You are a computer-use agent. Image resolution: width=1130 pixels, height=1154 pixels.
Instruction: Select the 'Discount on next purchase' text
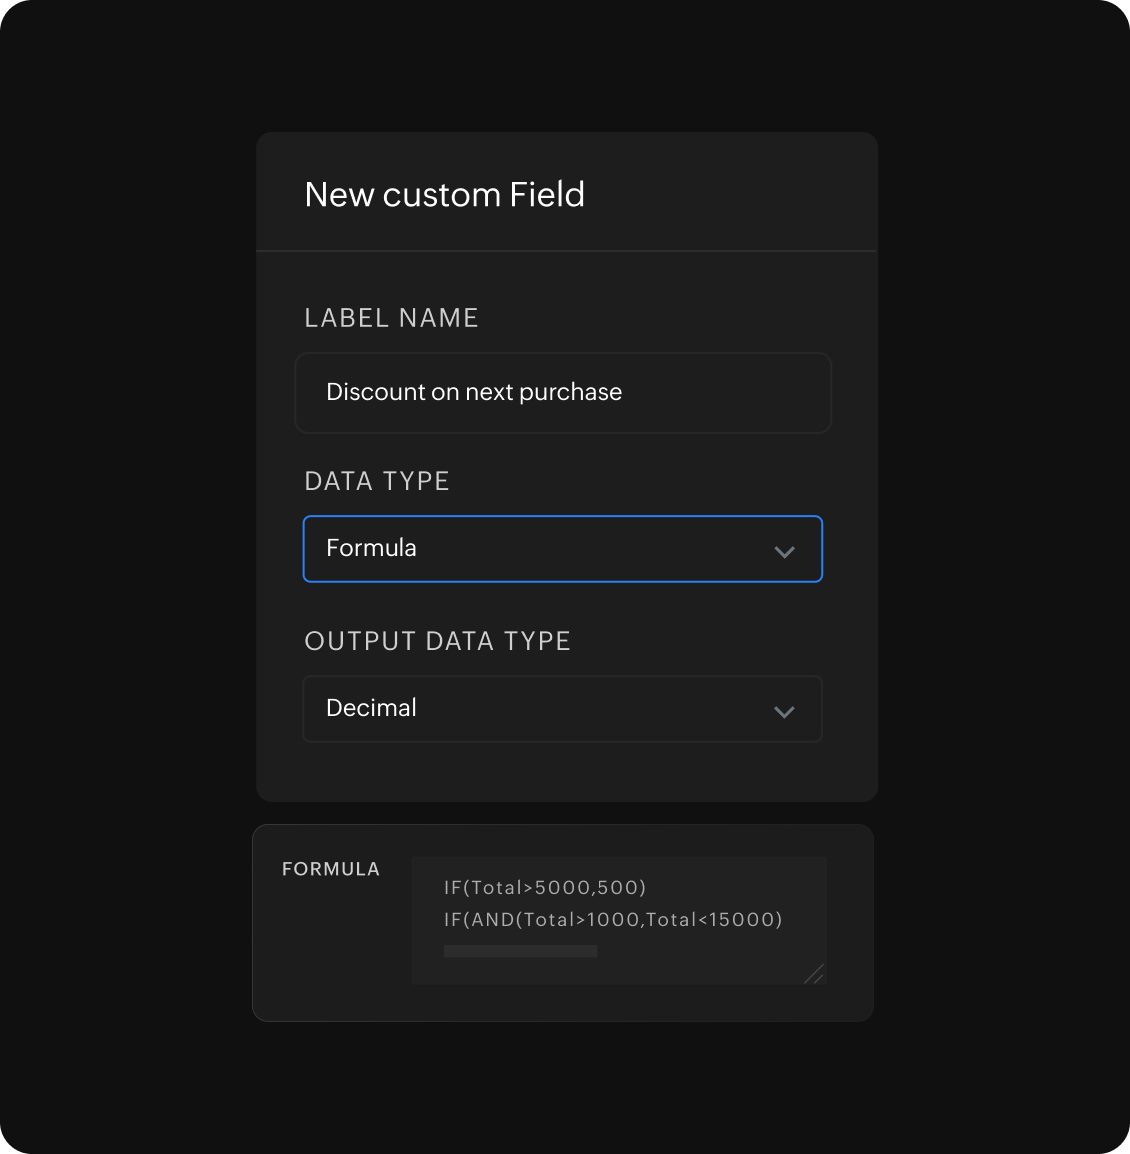click(473, 392)
